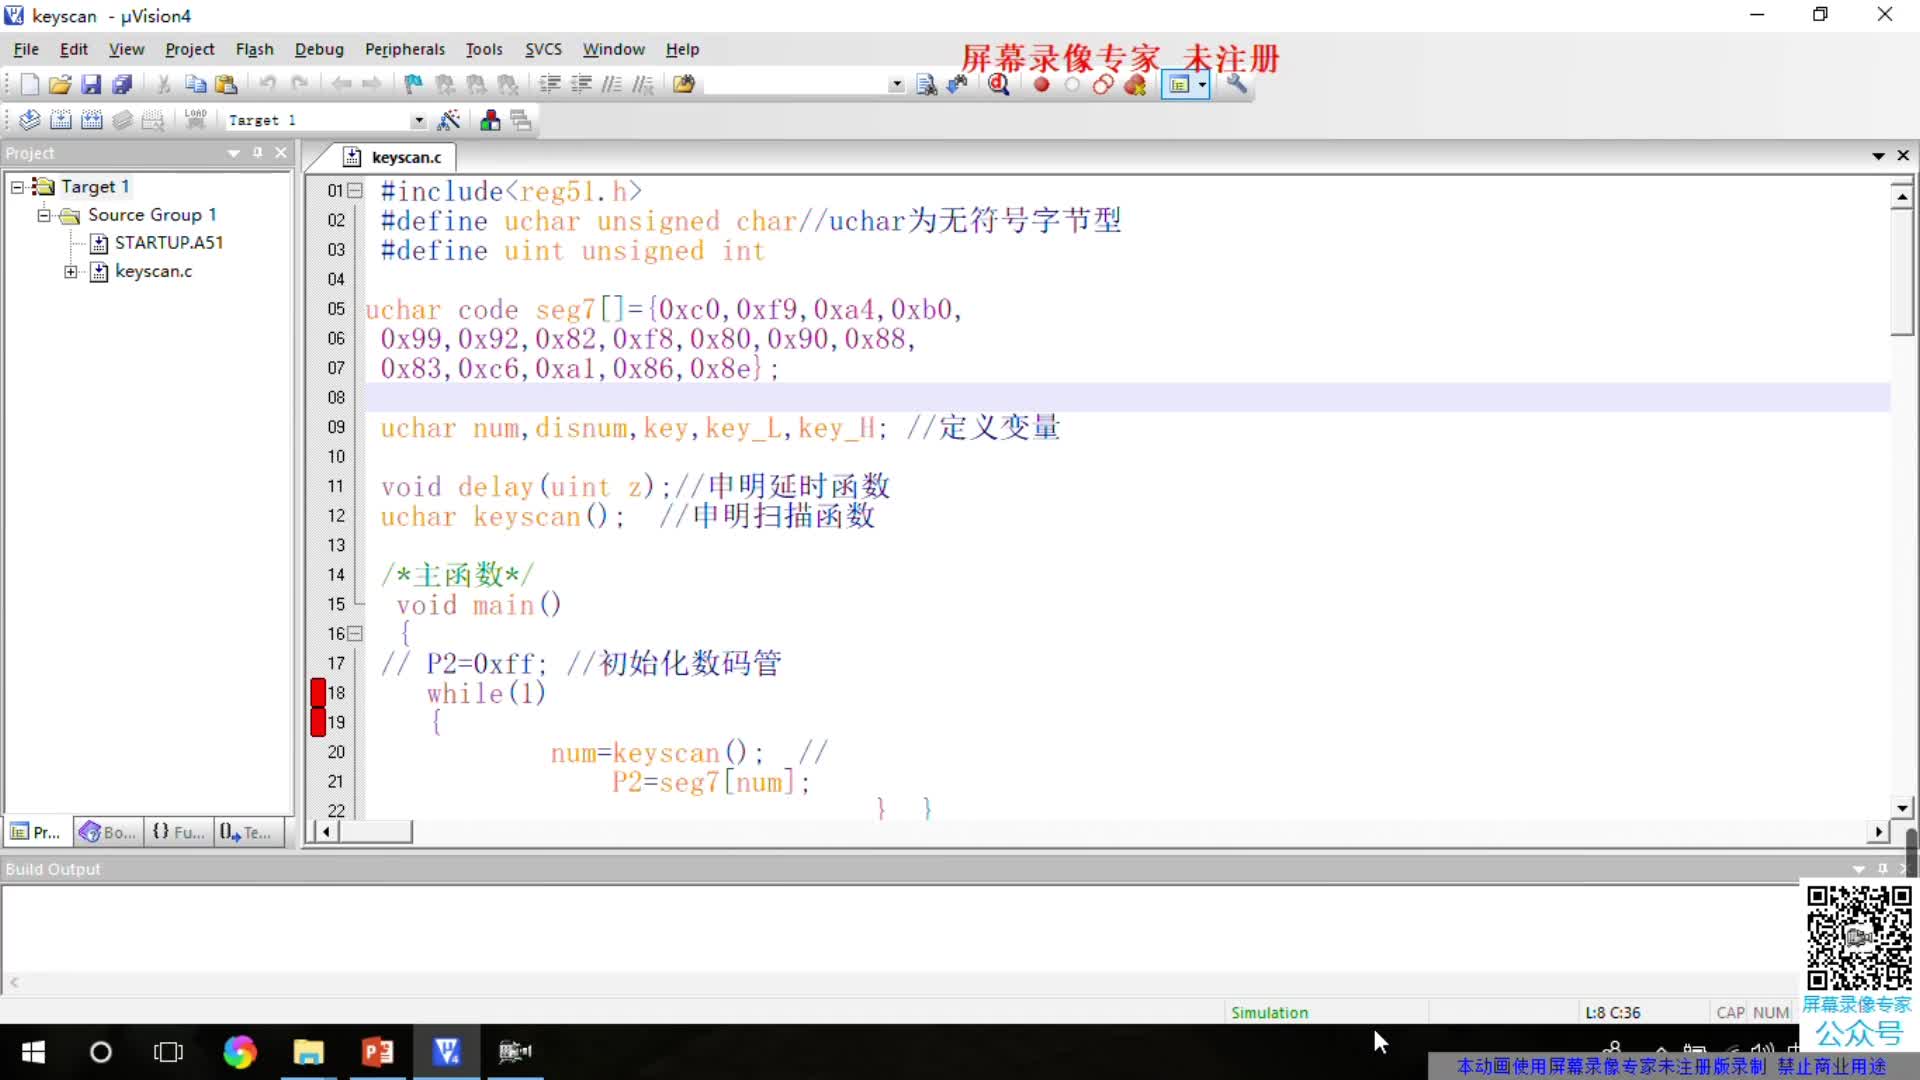This screenshot has height=1080, width=1920.
Task: Kill all breakpoints with the red X icon
Action: [x=1135, y=85]
